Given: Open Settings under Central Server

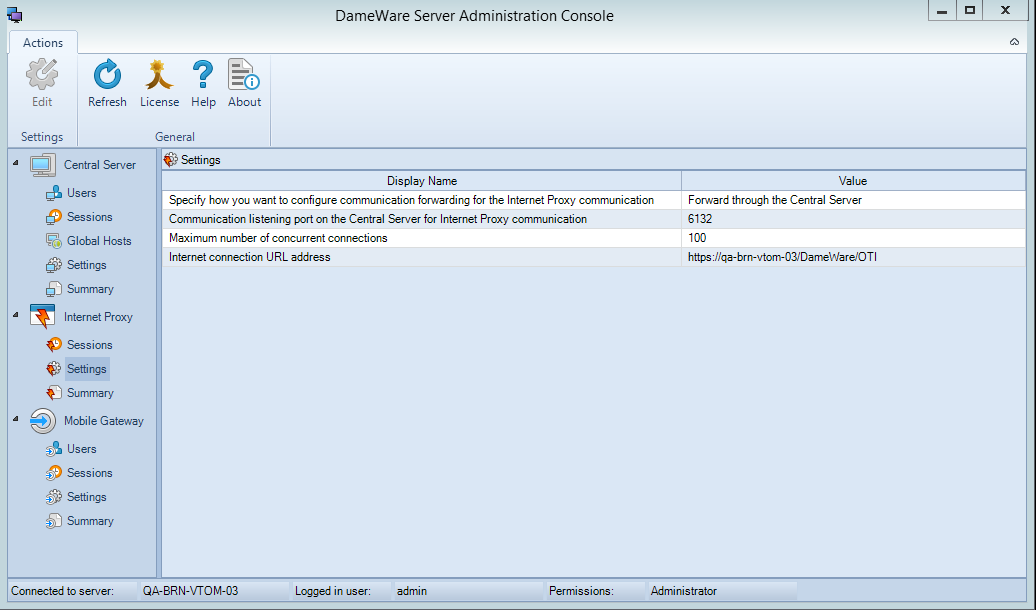Looking at the screenshot, I should tap(87, 265).
